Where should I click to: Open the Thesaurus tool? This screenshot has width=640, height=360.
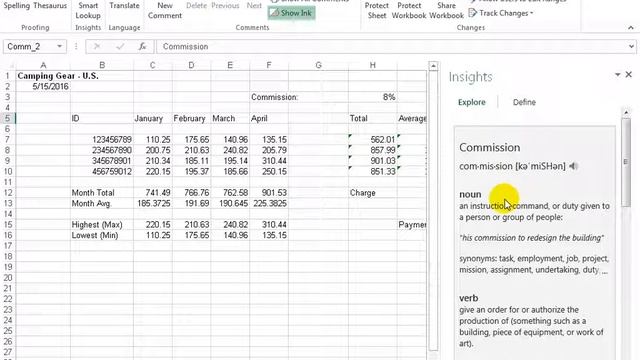pos(50,6)
